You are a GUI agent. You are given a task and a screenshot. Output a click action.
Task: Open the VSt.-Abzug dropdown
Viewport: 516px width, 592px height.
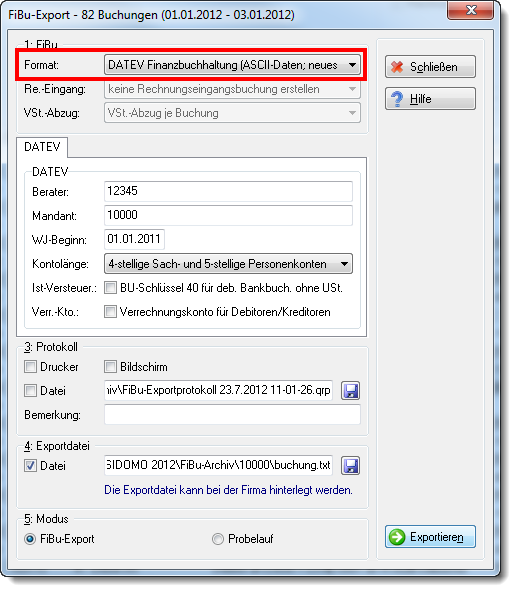coord(232,113)
